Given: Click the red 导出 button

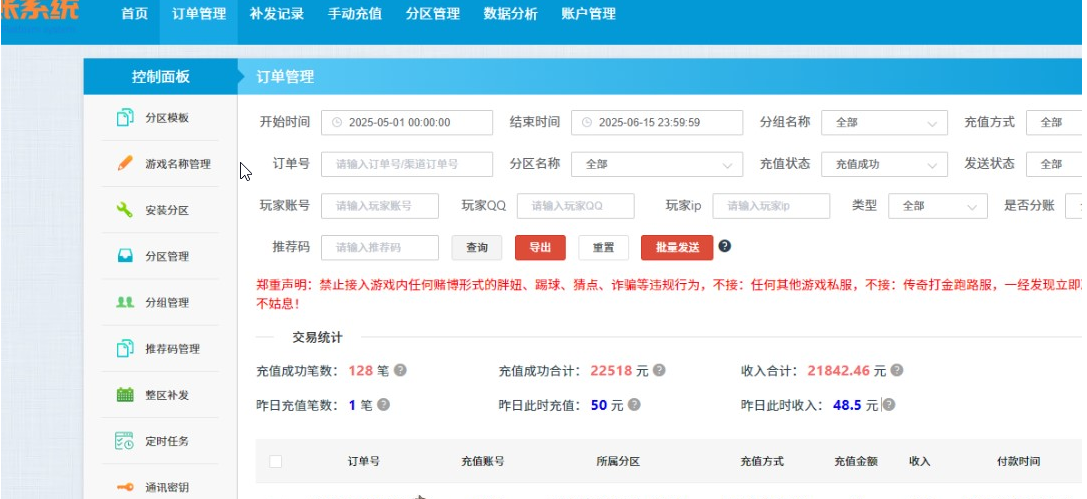Looking at the screenshot, I should (540, 247).
